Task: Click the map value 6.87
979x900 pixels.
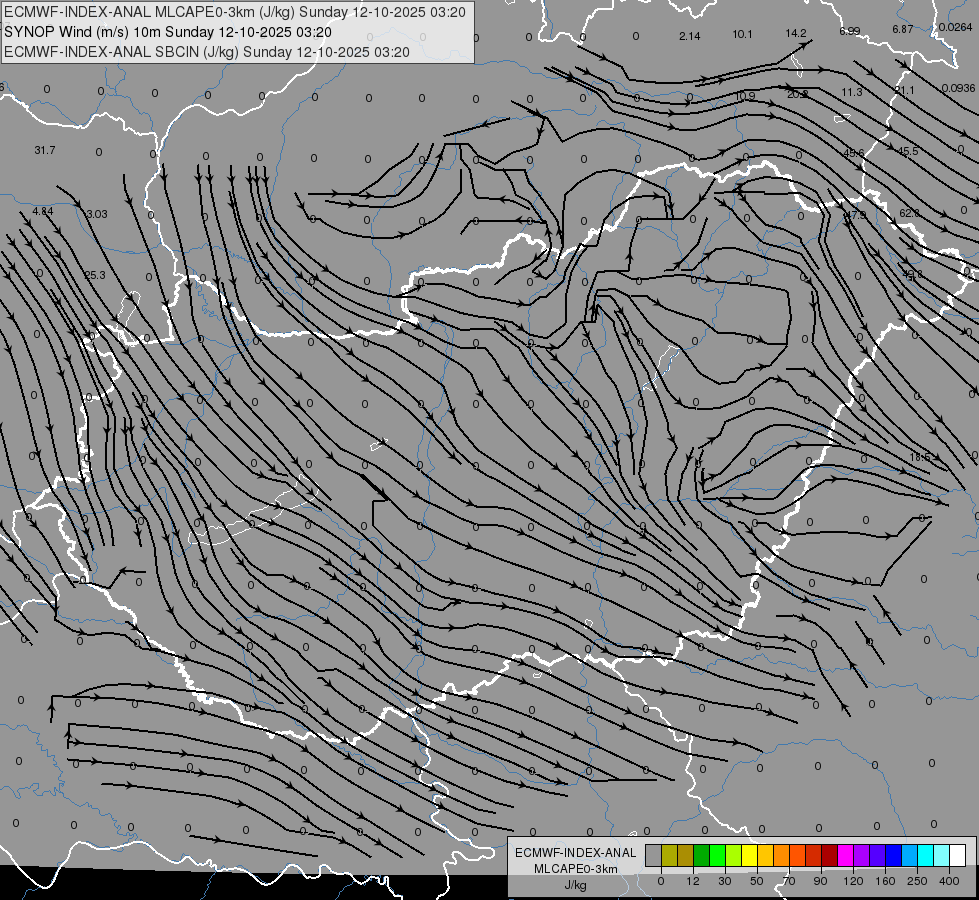Action: click(x=903, y=29)
